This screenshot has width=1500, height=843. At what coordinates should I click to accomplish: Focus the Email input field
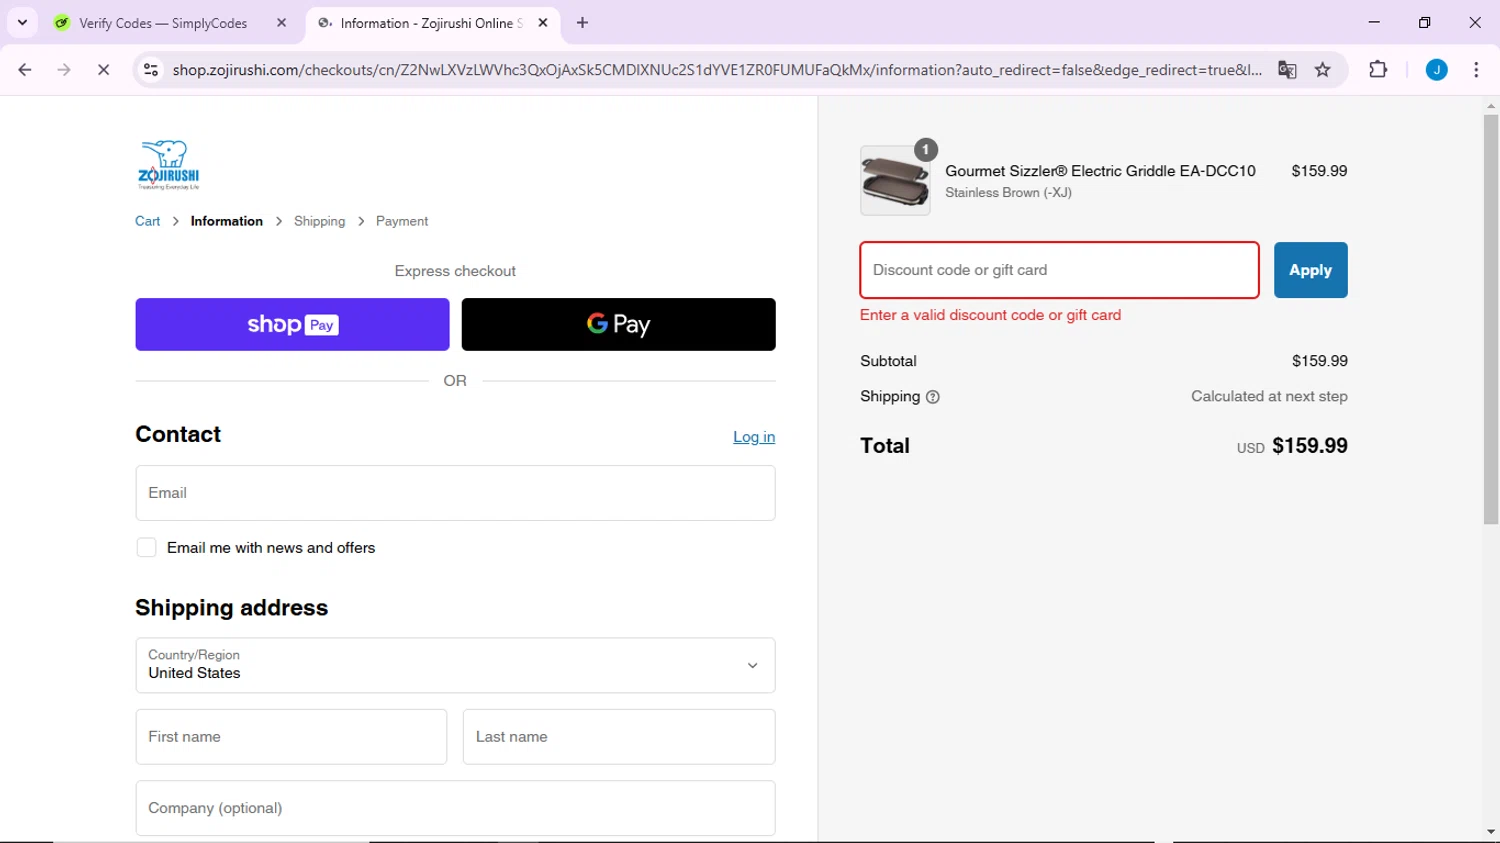point(455,493)
